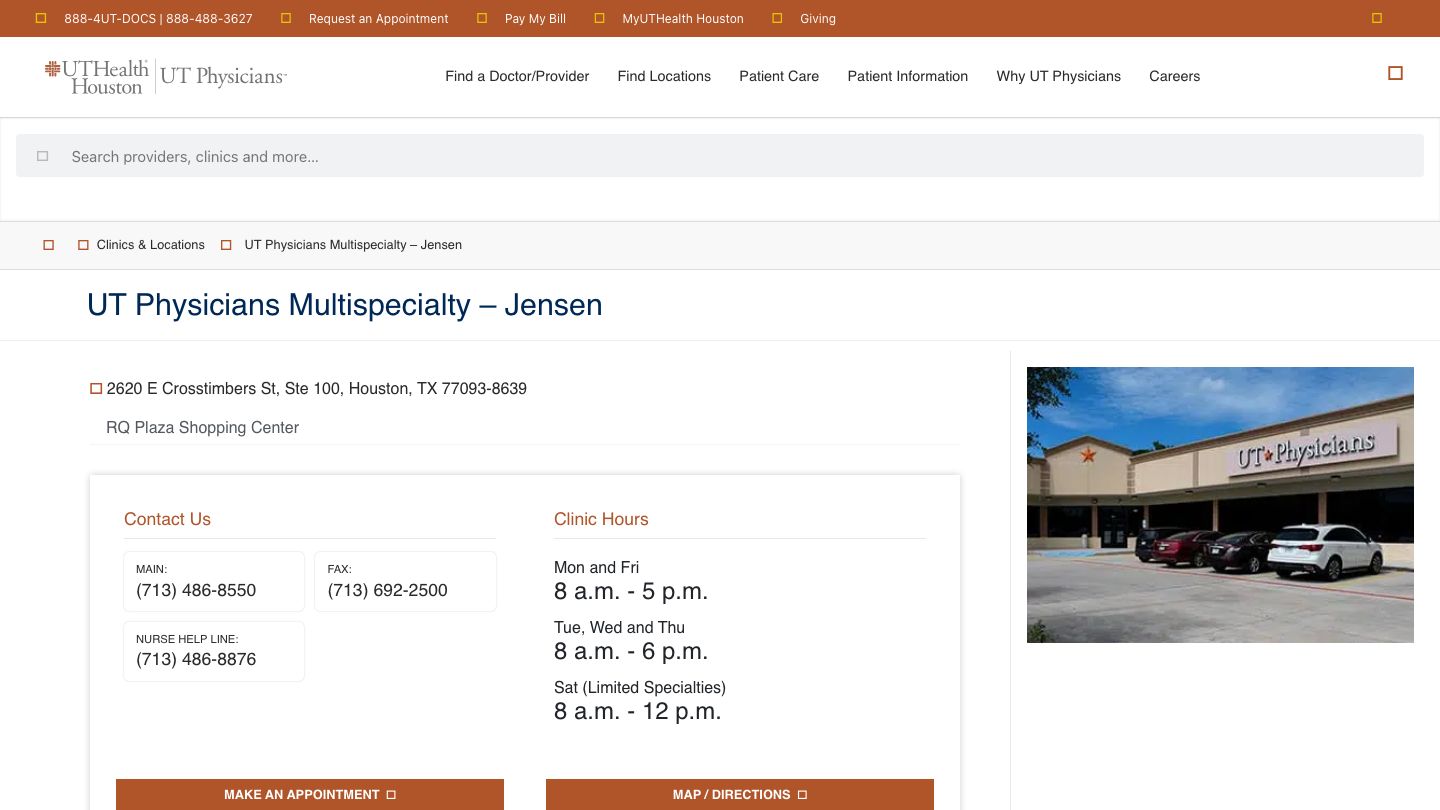Select the Giving heart icon in the top bar

point(777,17)
